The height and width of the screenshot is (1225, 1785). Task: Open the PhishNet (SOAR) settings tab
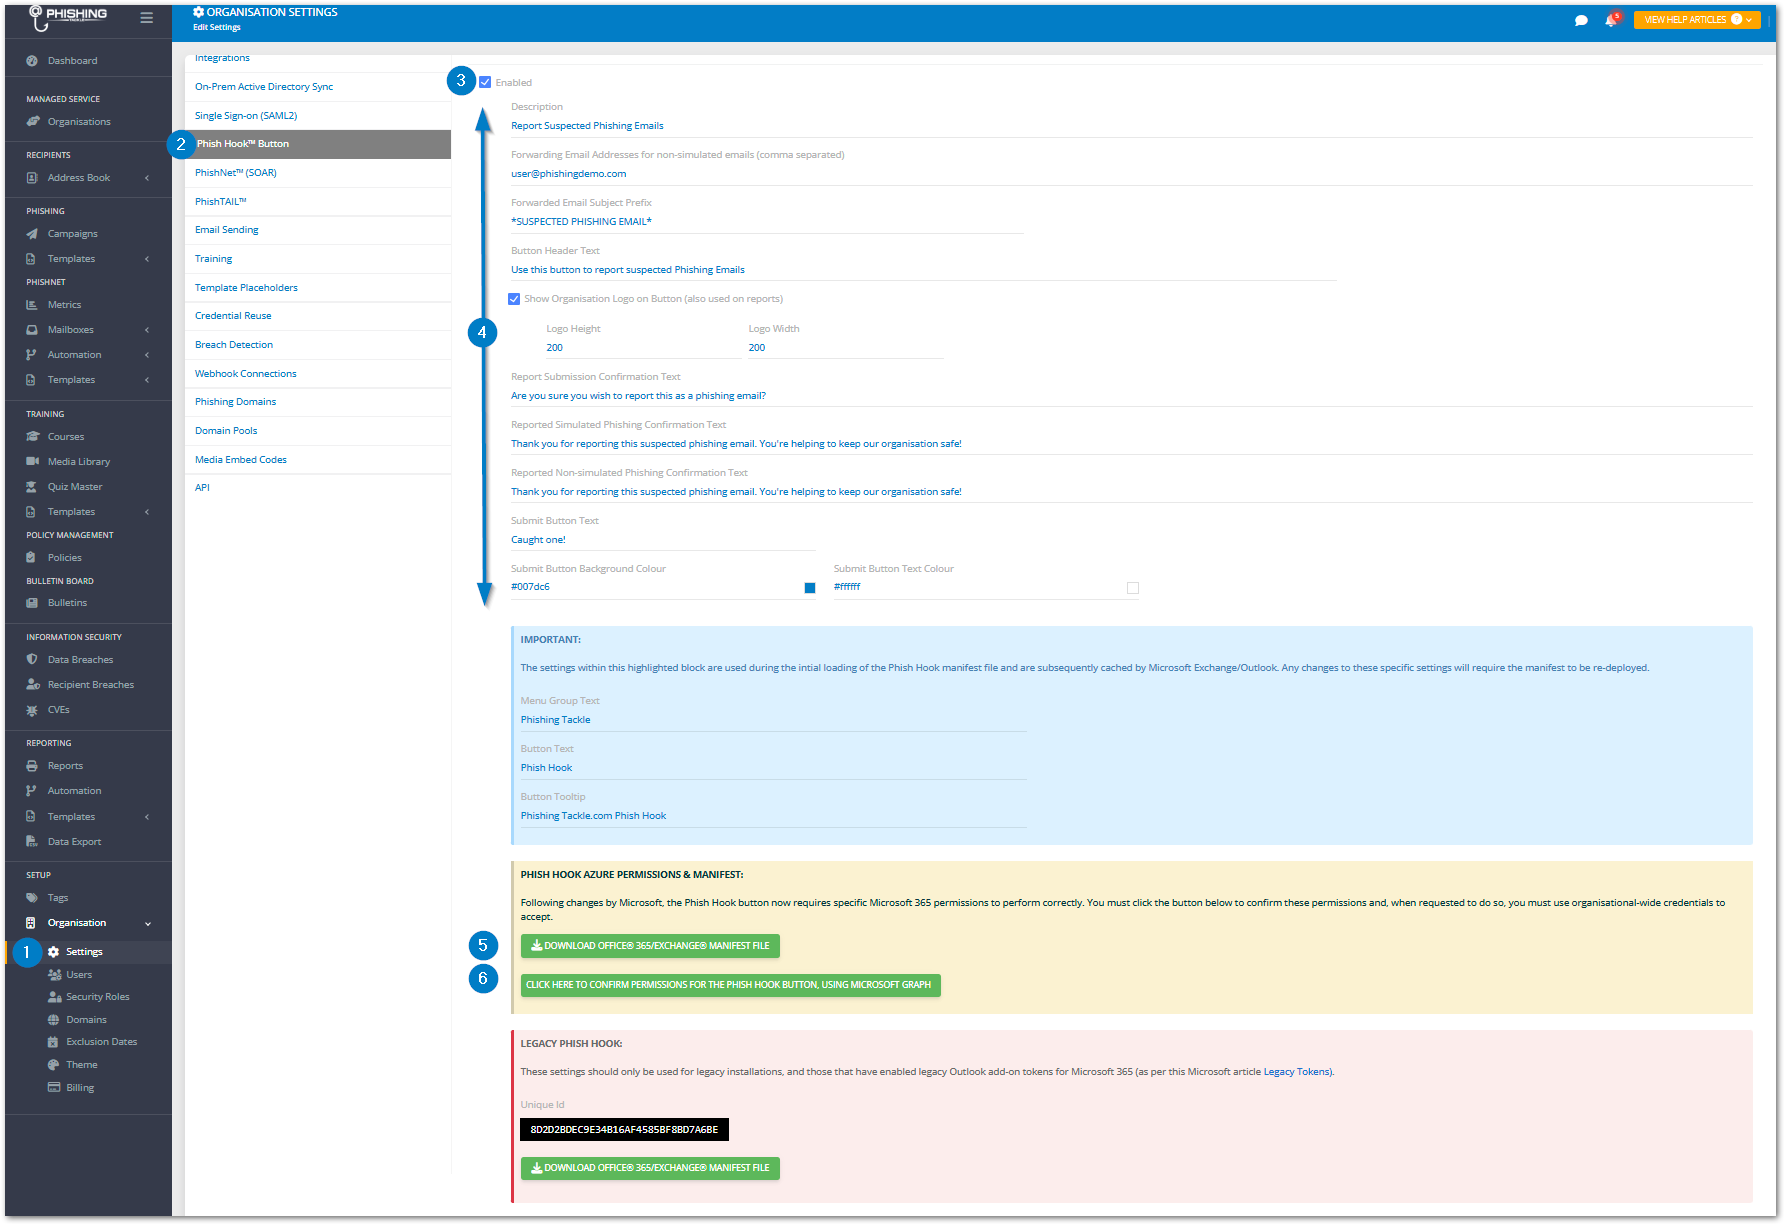(318, 173)
